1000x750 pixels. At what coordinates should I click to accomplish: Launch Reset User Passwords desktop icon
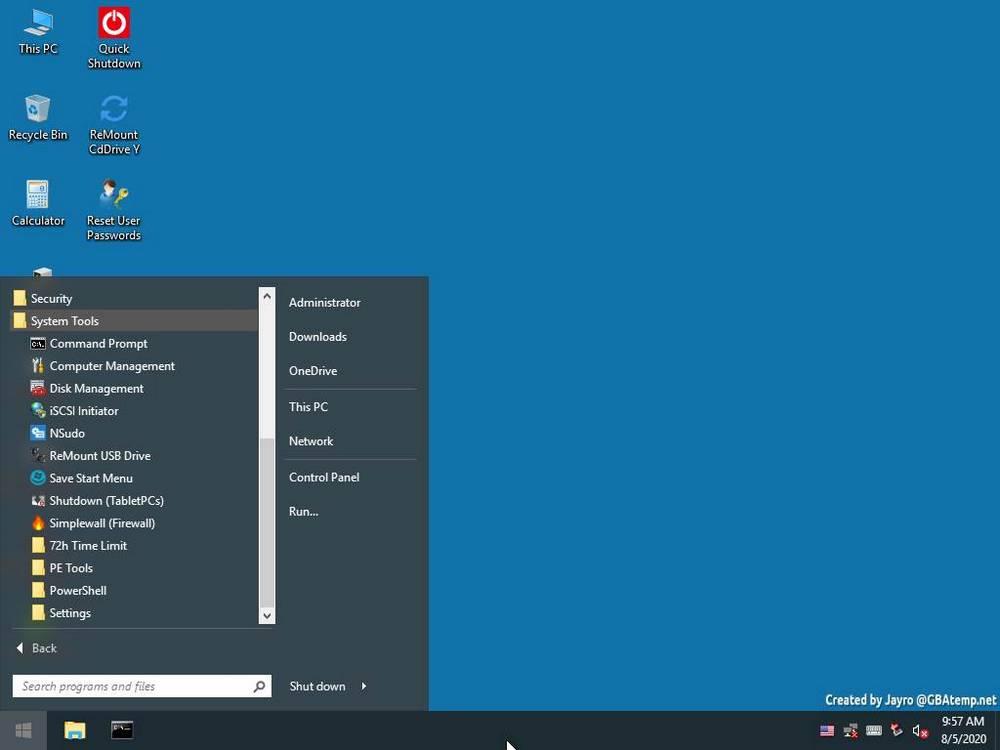114,196
